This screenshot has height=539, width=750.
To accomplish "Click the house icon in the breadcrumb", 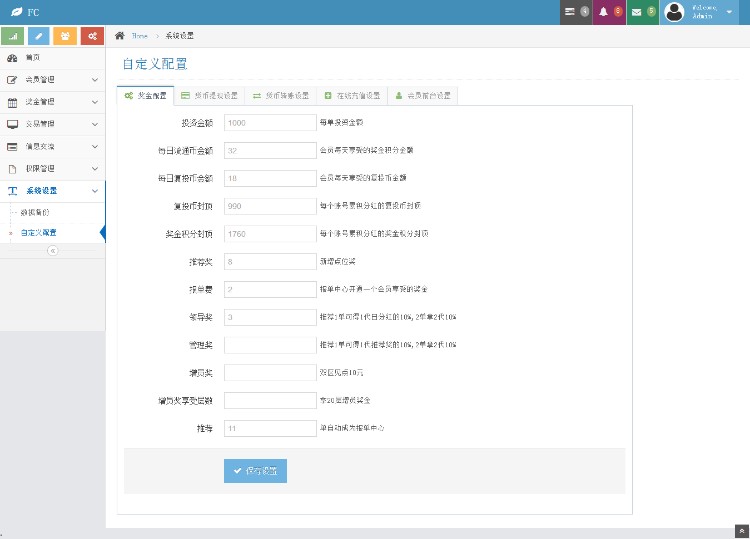I will point(120,36).
